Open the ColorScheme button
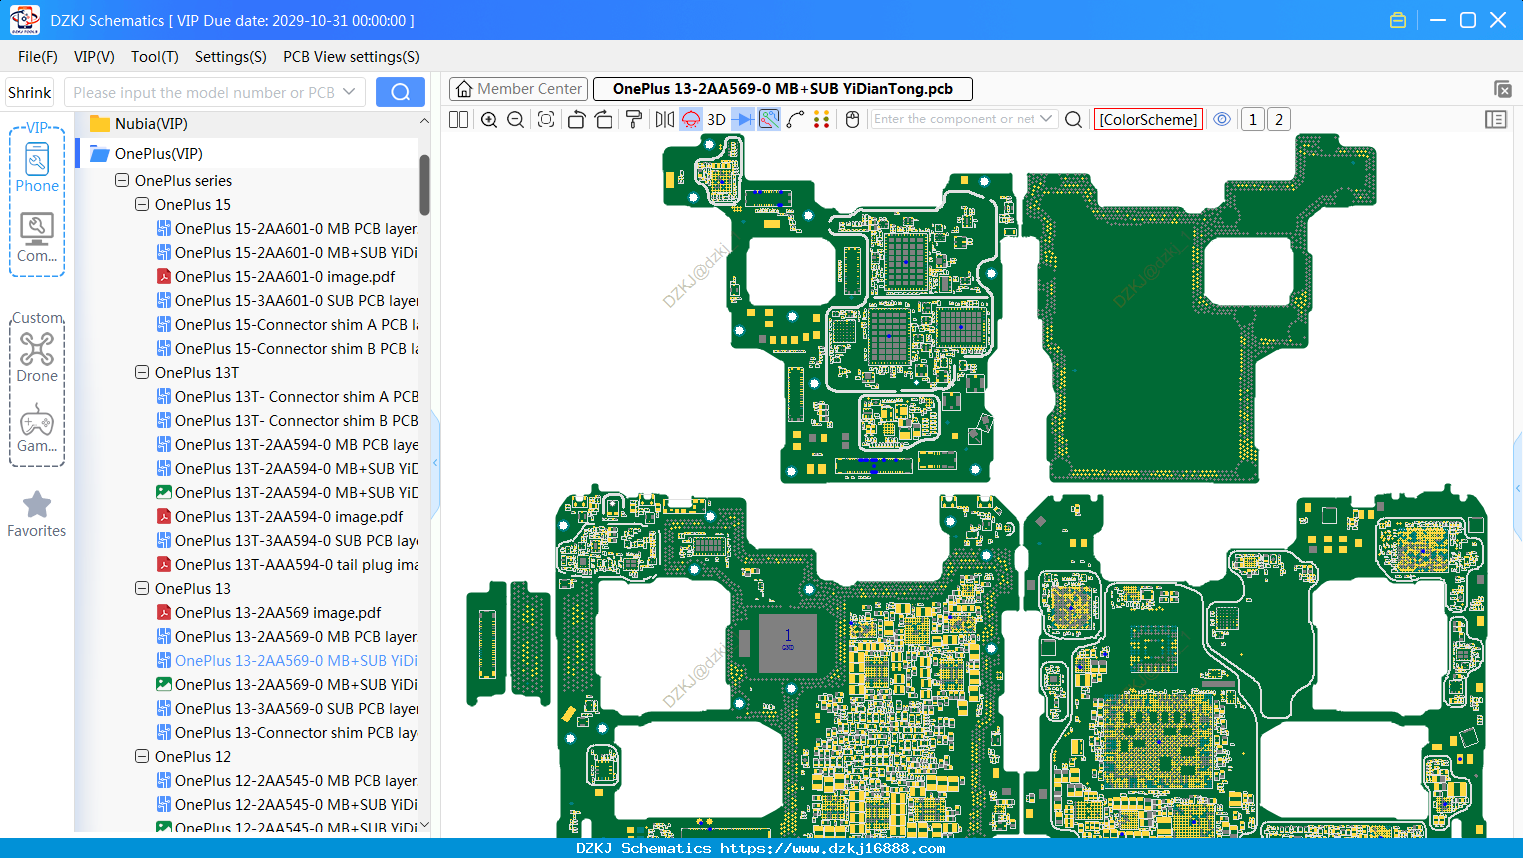Viewport: 1523px width, 858px height. click(x=1148, y=119)
